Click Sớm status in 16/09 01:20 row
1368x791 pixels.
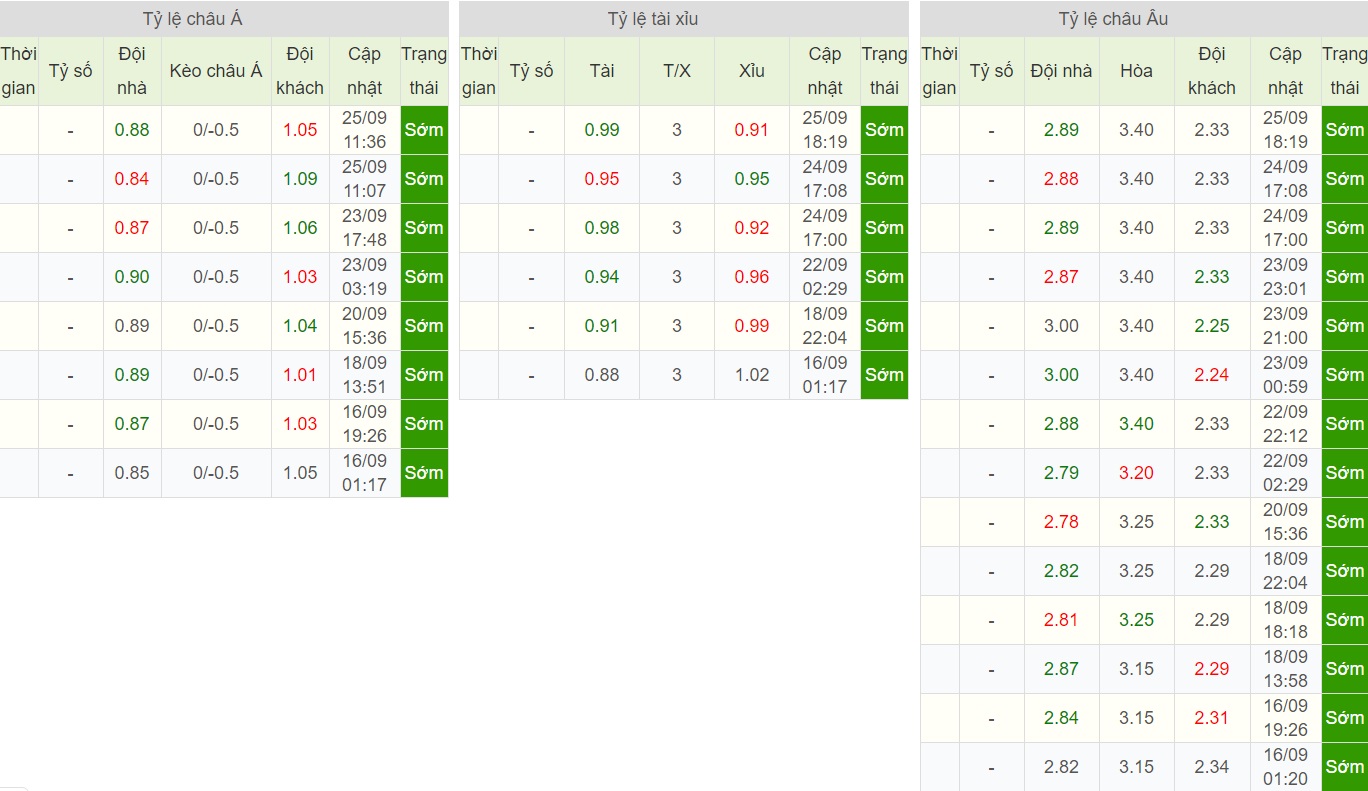pos(1344,767)
